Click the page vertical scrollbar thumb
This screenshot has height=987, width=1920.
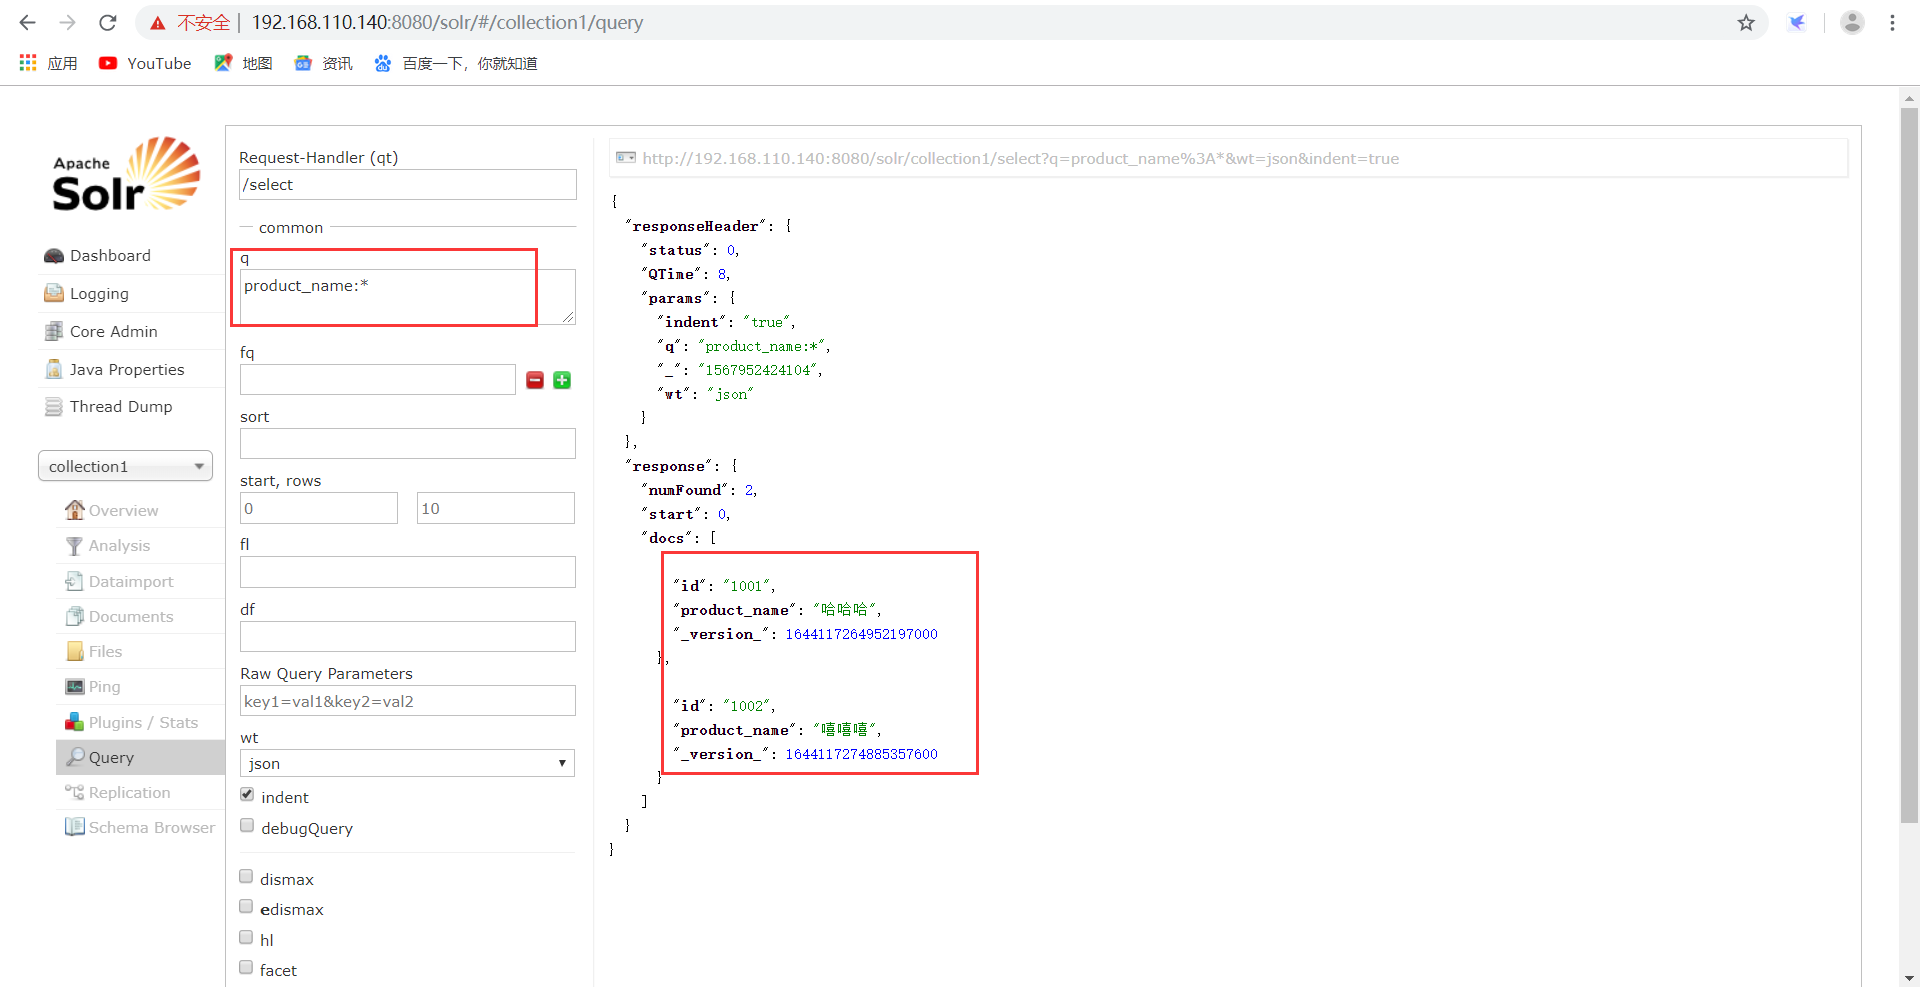(x=1909, y=465)
